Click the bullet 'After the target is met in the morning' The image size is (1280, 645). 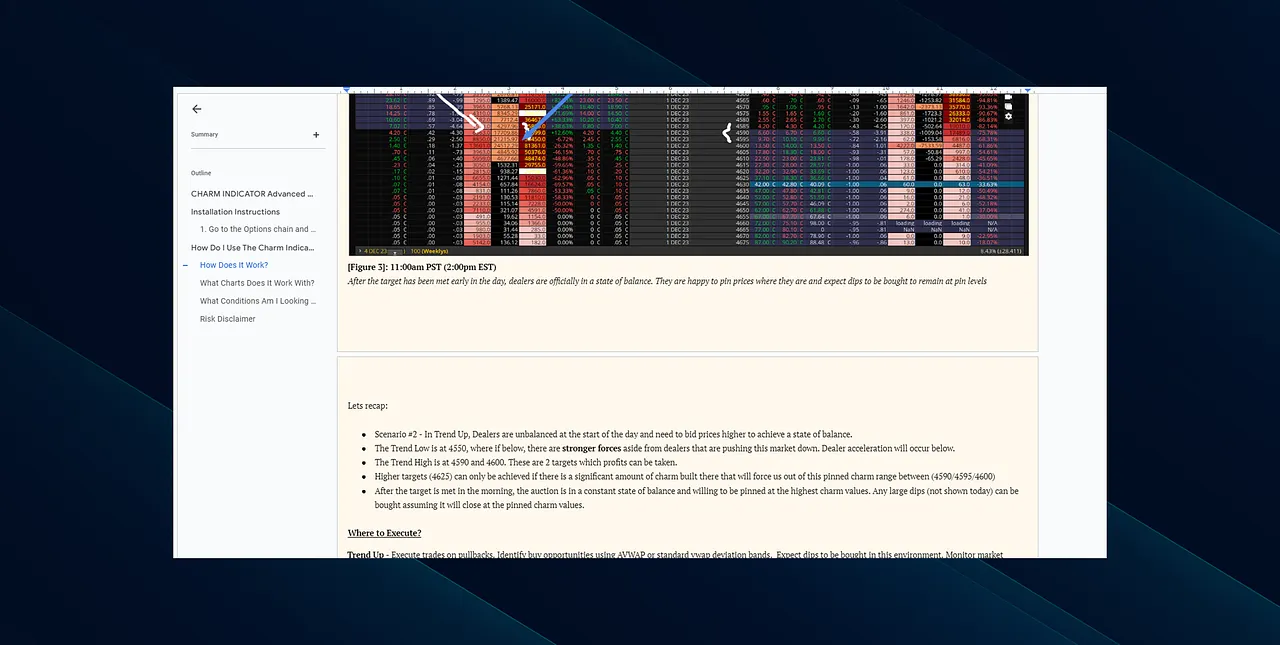pyautogui.click(x=696, y=498)
